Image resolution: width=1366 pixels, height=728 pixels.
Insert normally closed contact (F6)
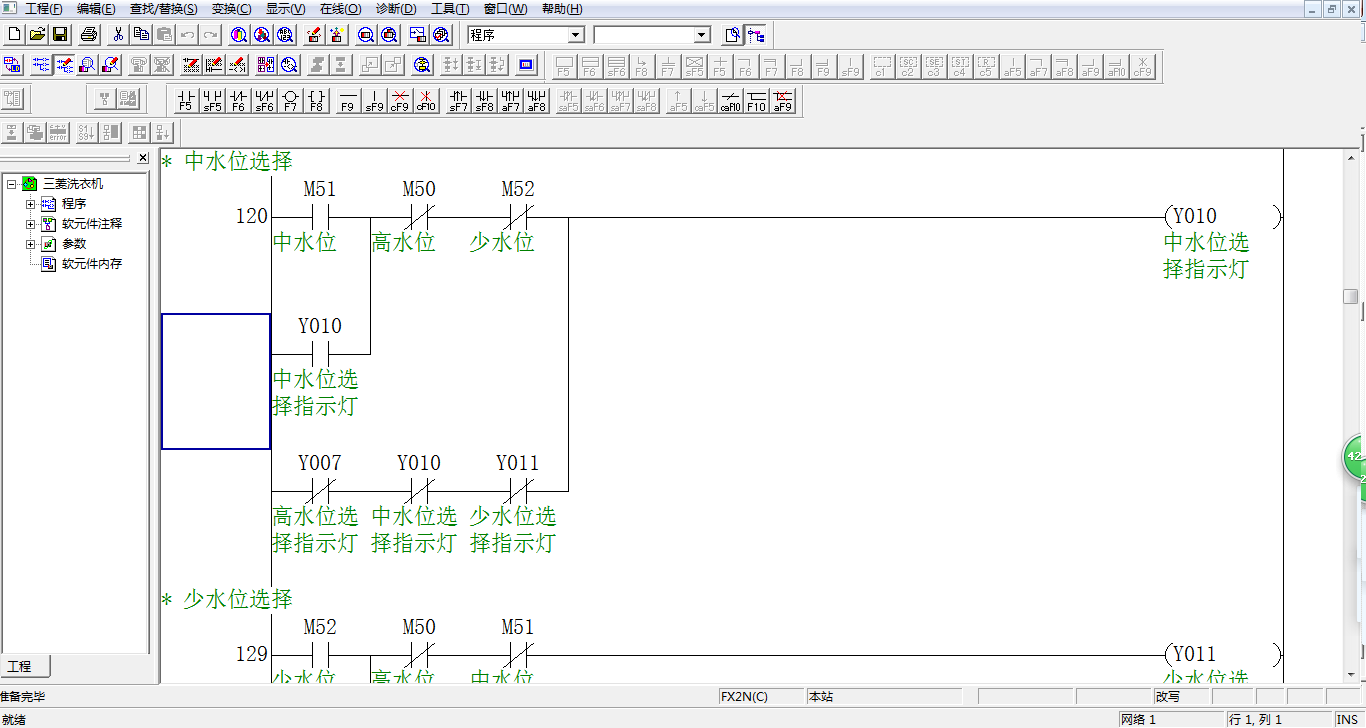(238, 100)
